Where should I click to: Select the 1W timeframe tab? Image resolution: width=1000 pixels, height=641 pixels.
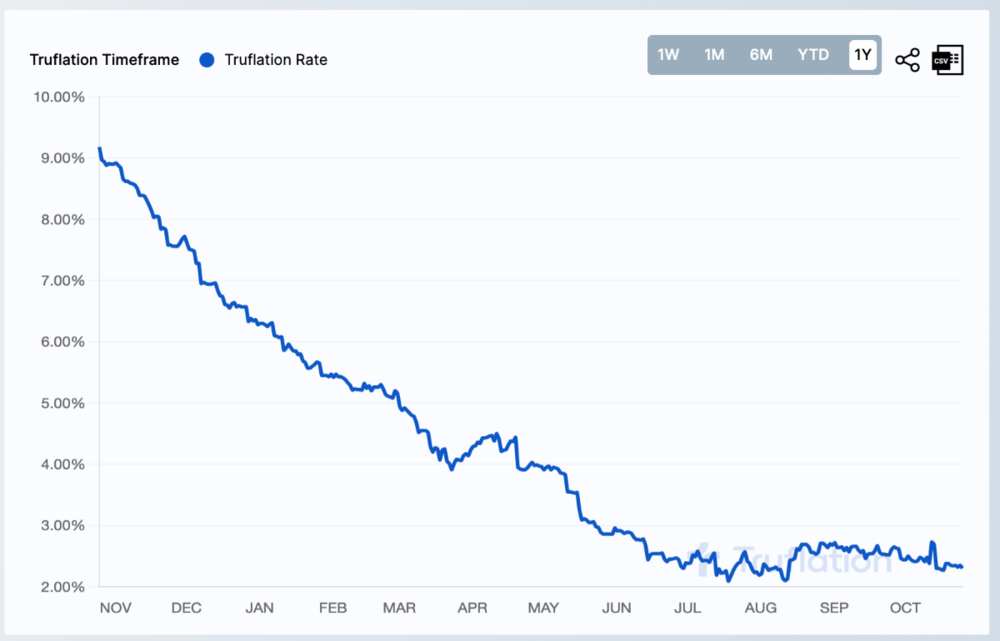[668, 55]
